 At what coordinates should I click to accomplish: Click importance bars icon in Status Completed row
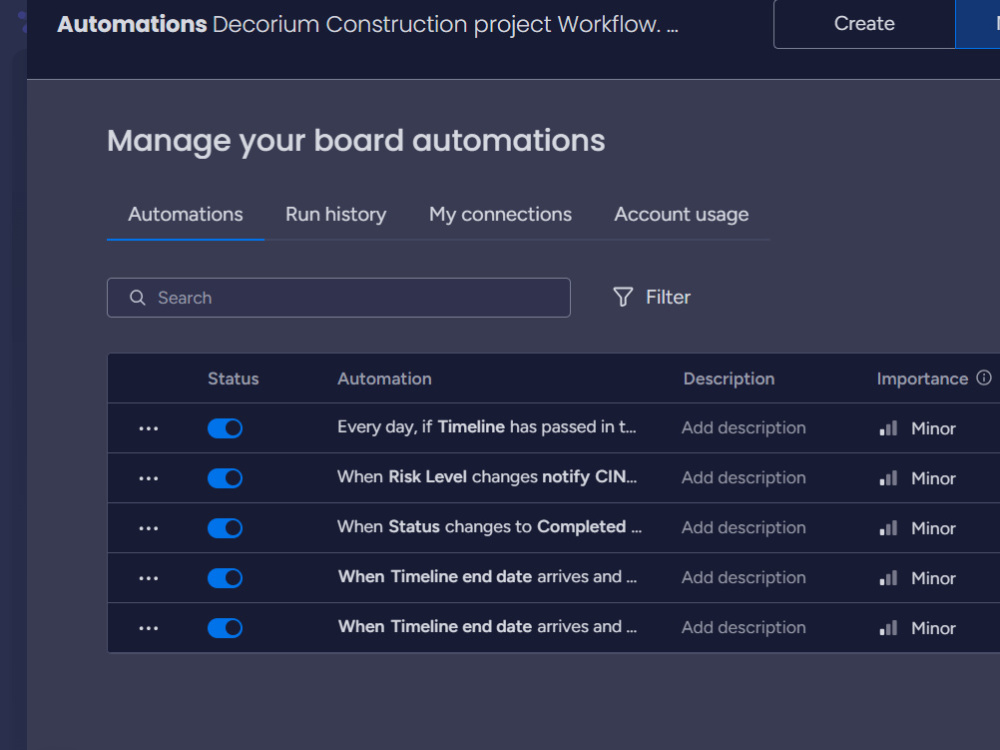(x=888, y=527)
